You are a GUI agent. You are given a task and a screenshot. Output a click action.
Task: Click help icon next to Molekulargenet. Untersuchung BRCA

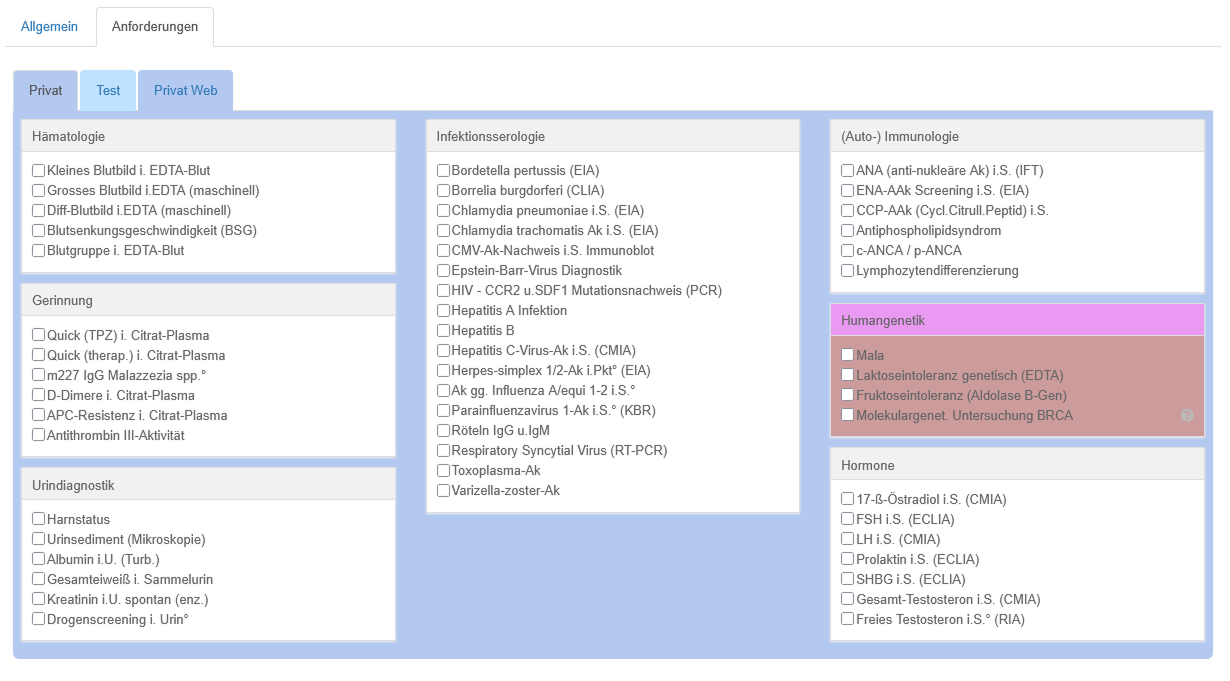(1187, 416)
